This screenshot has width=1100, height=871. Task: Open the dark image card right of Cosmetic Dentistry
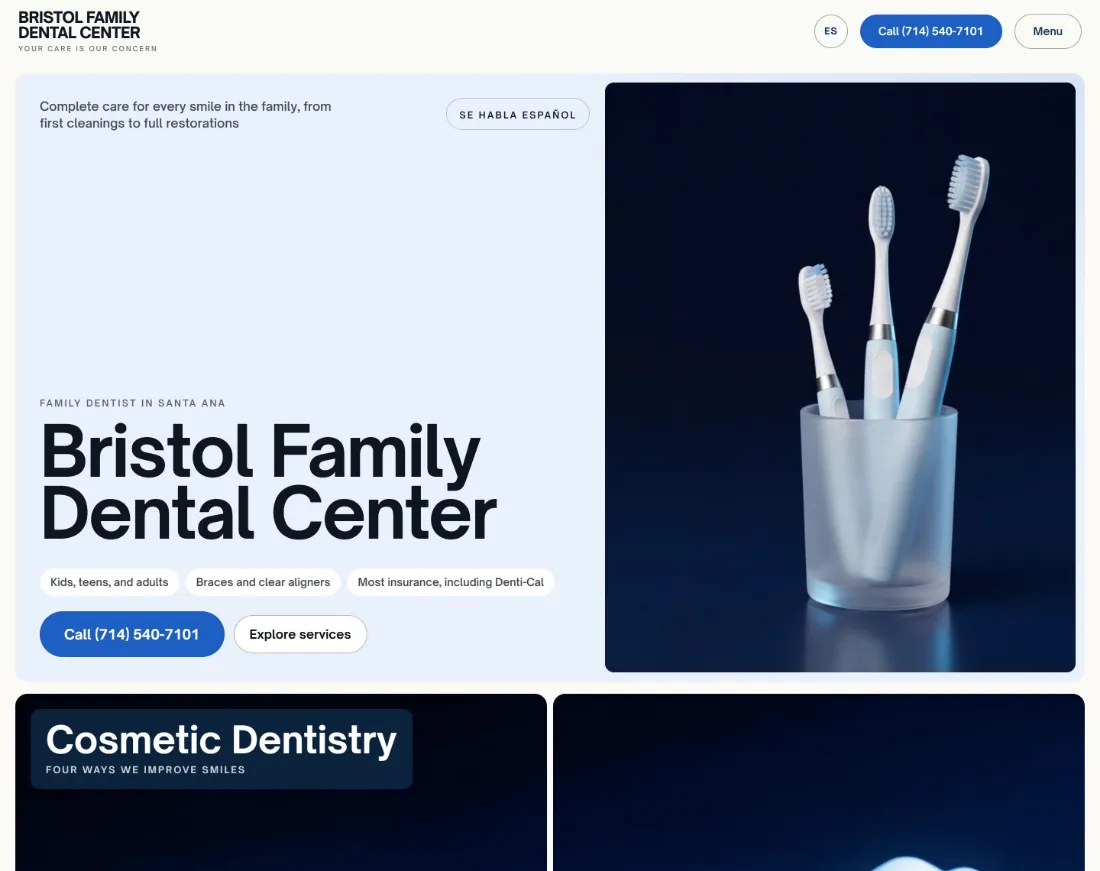tap(819, 783)
